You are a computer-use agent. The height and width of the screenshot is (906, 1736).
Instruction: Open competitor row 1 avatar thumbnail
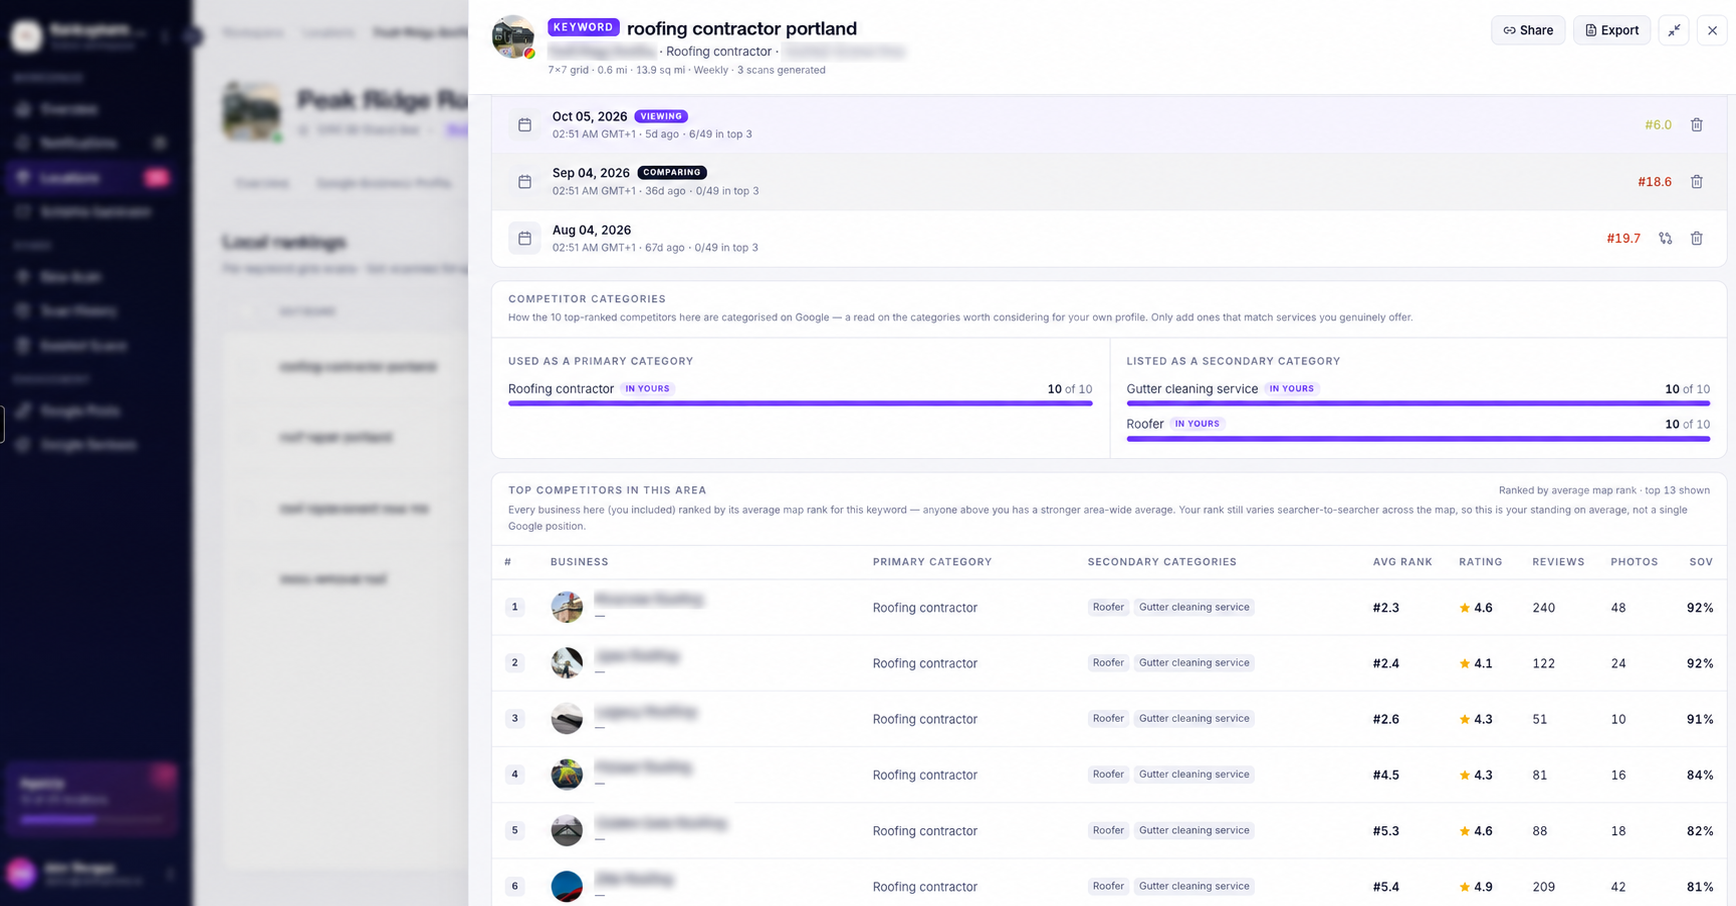(x=567, y=607)
